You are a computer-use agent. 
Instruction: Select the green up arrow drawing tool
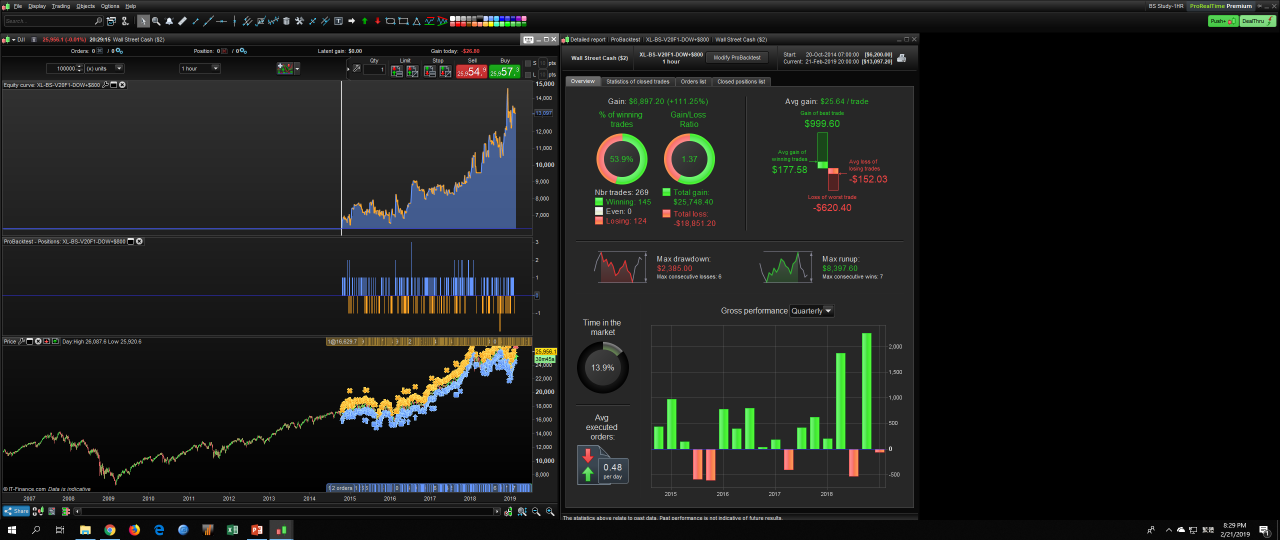[364, 21]
